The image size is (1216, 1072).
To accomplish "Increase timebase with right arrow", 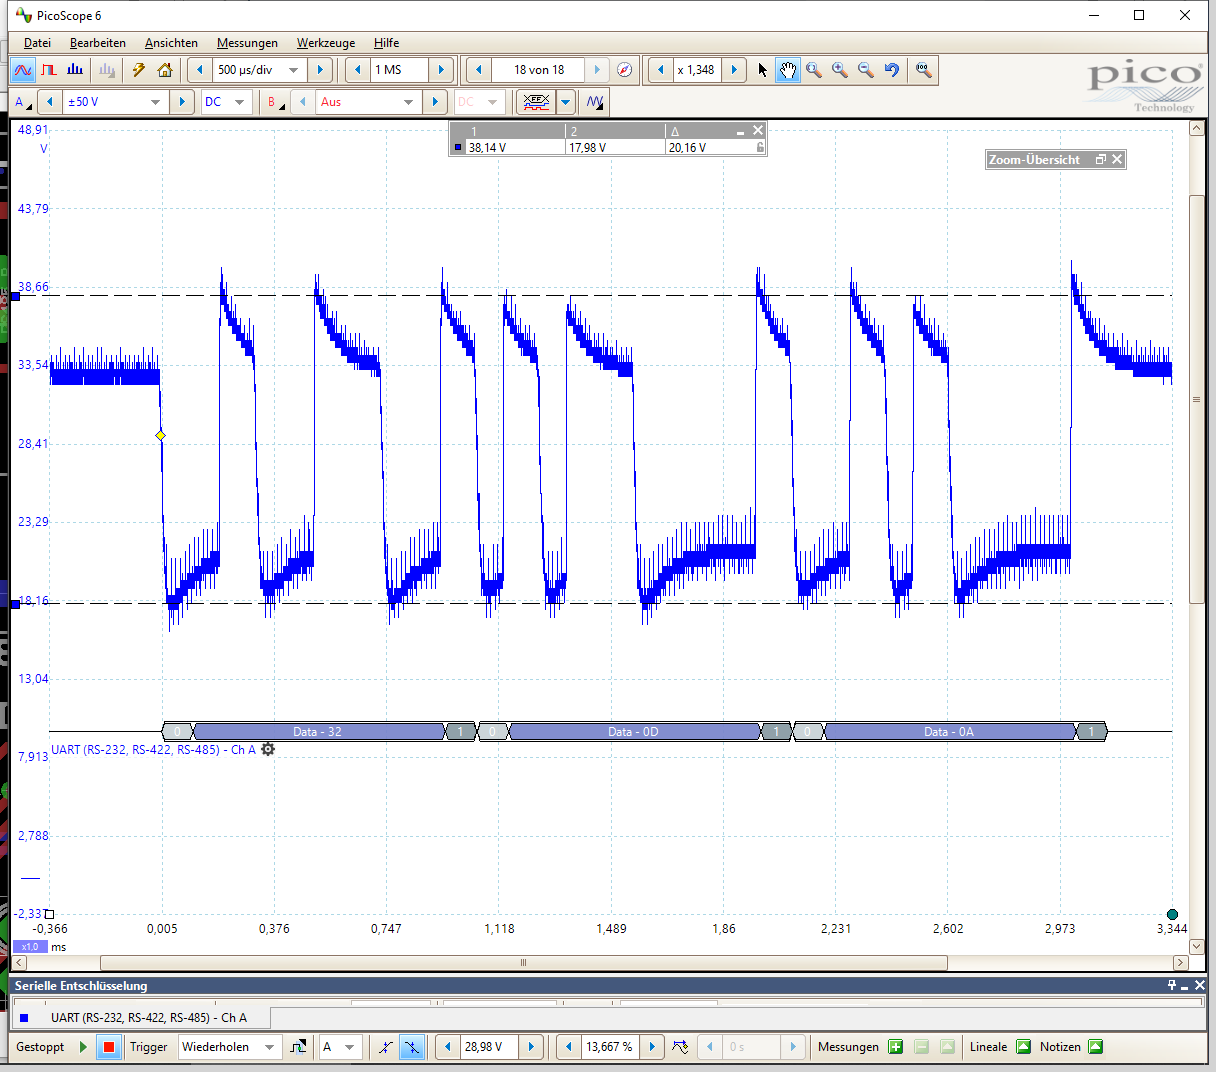I will [320, 70].
